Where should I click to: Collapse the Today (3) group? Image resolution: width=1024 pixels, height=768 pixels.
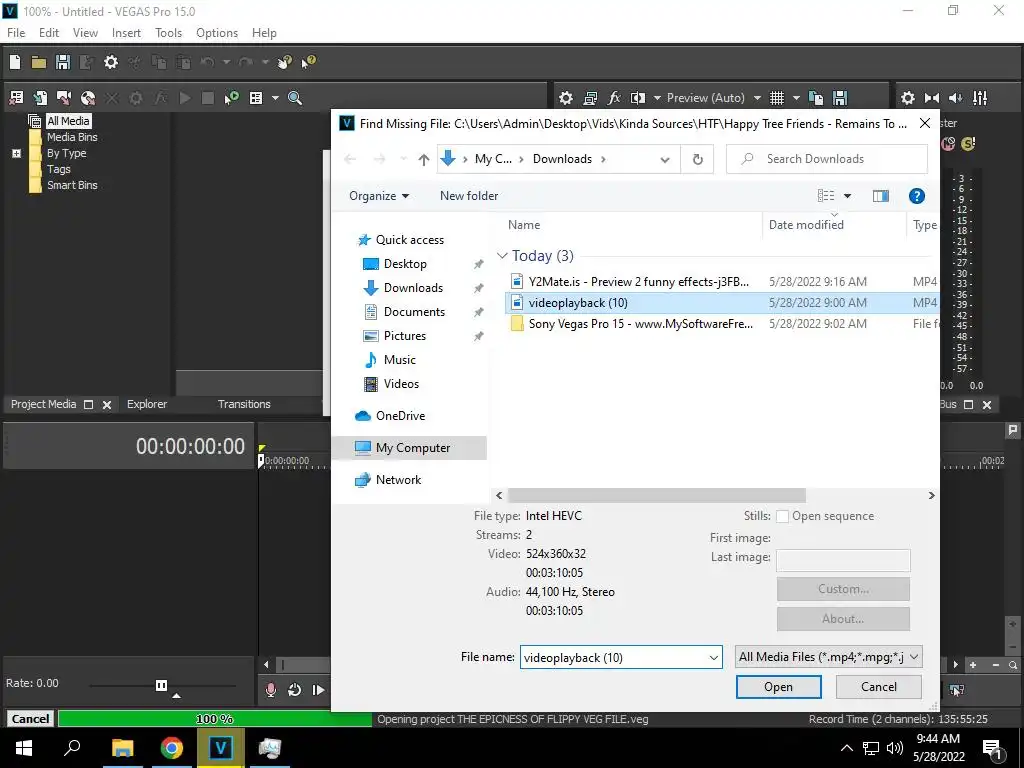[x=502, y=256]
